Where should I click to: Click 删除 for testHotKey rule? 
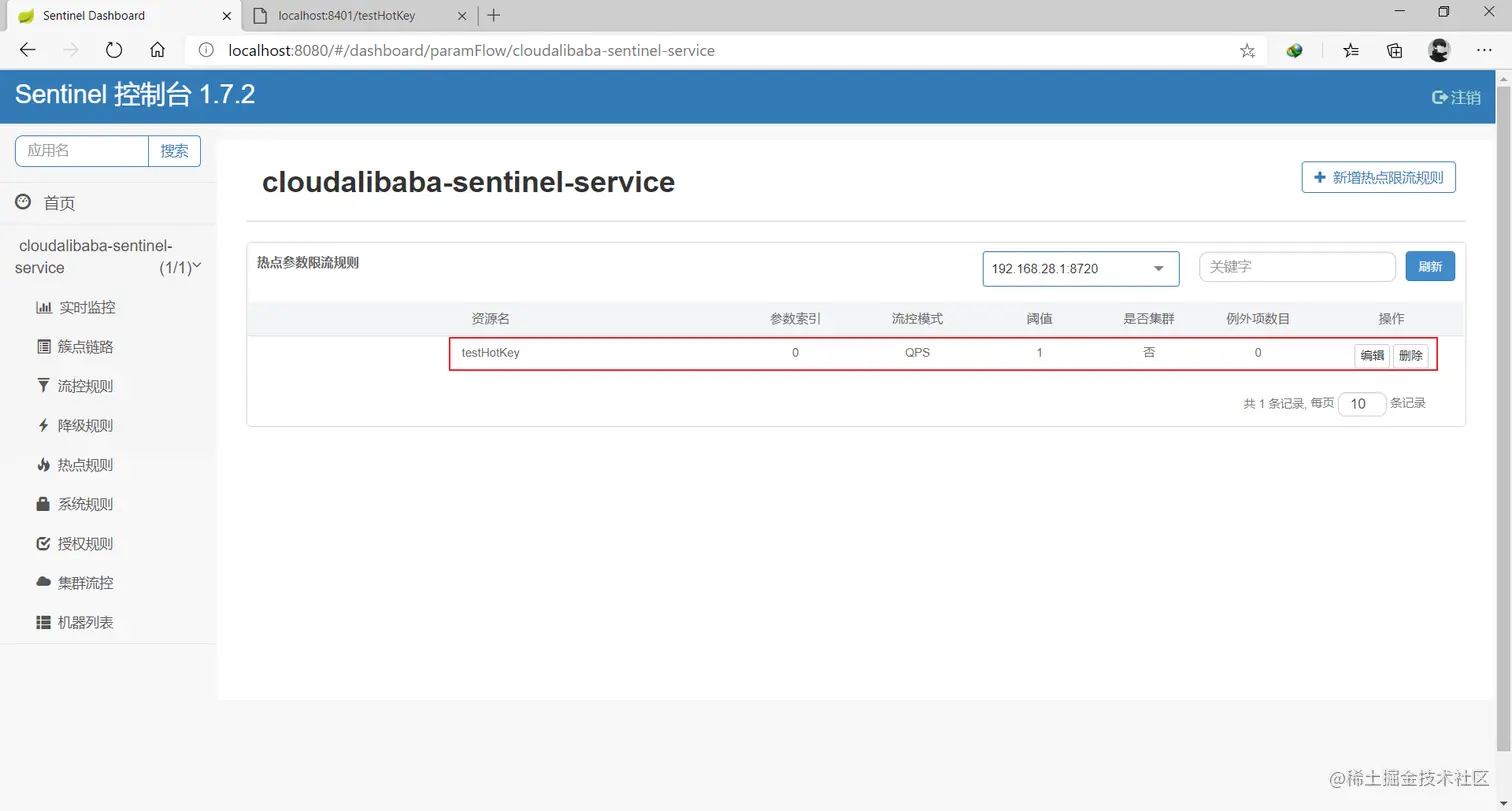click(x=1410, y=356)
